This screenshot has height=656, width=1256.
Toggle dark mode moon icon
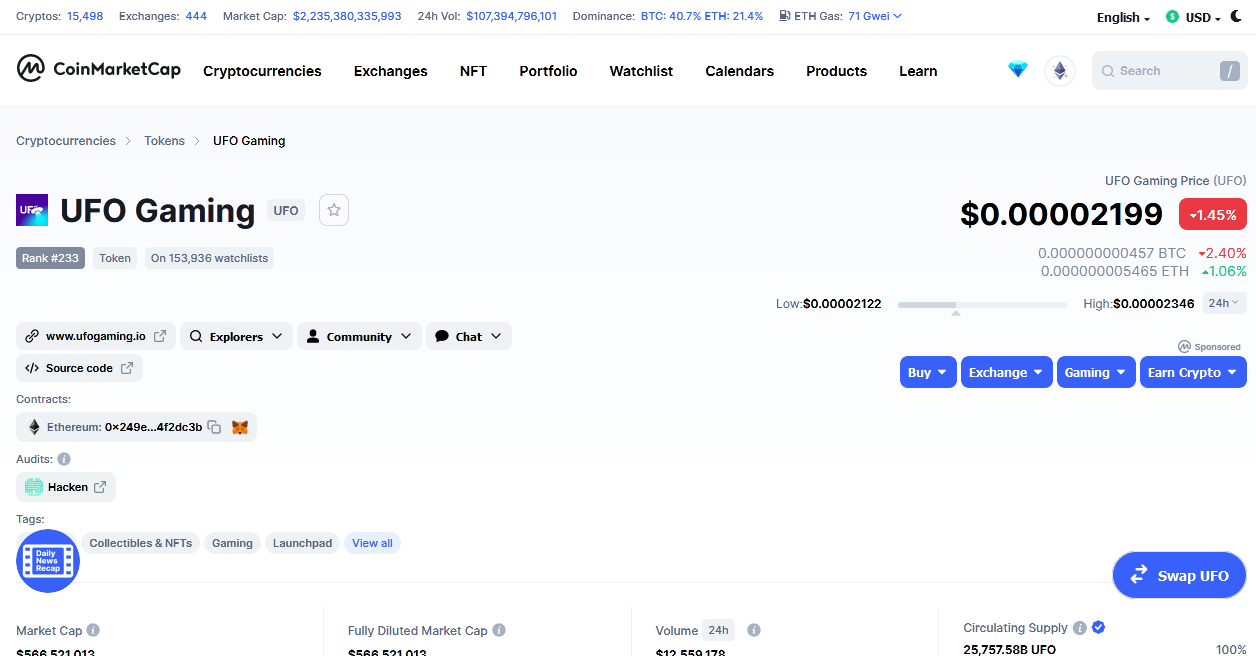tap(1236, 16)
